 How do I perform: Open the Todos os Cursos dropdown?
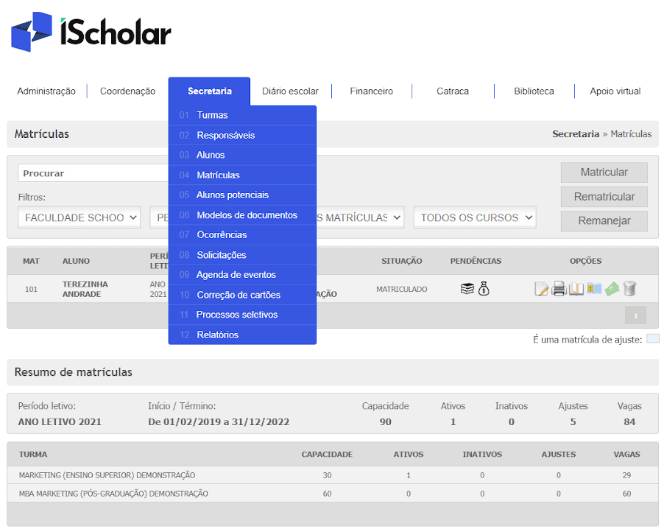pyautogui.click(x=475, y=217)
